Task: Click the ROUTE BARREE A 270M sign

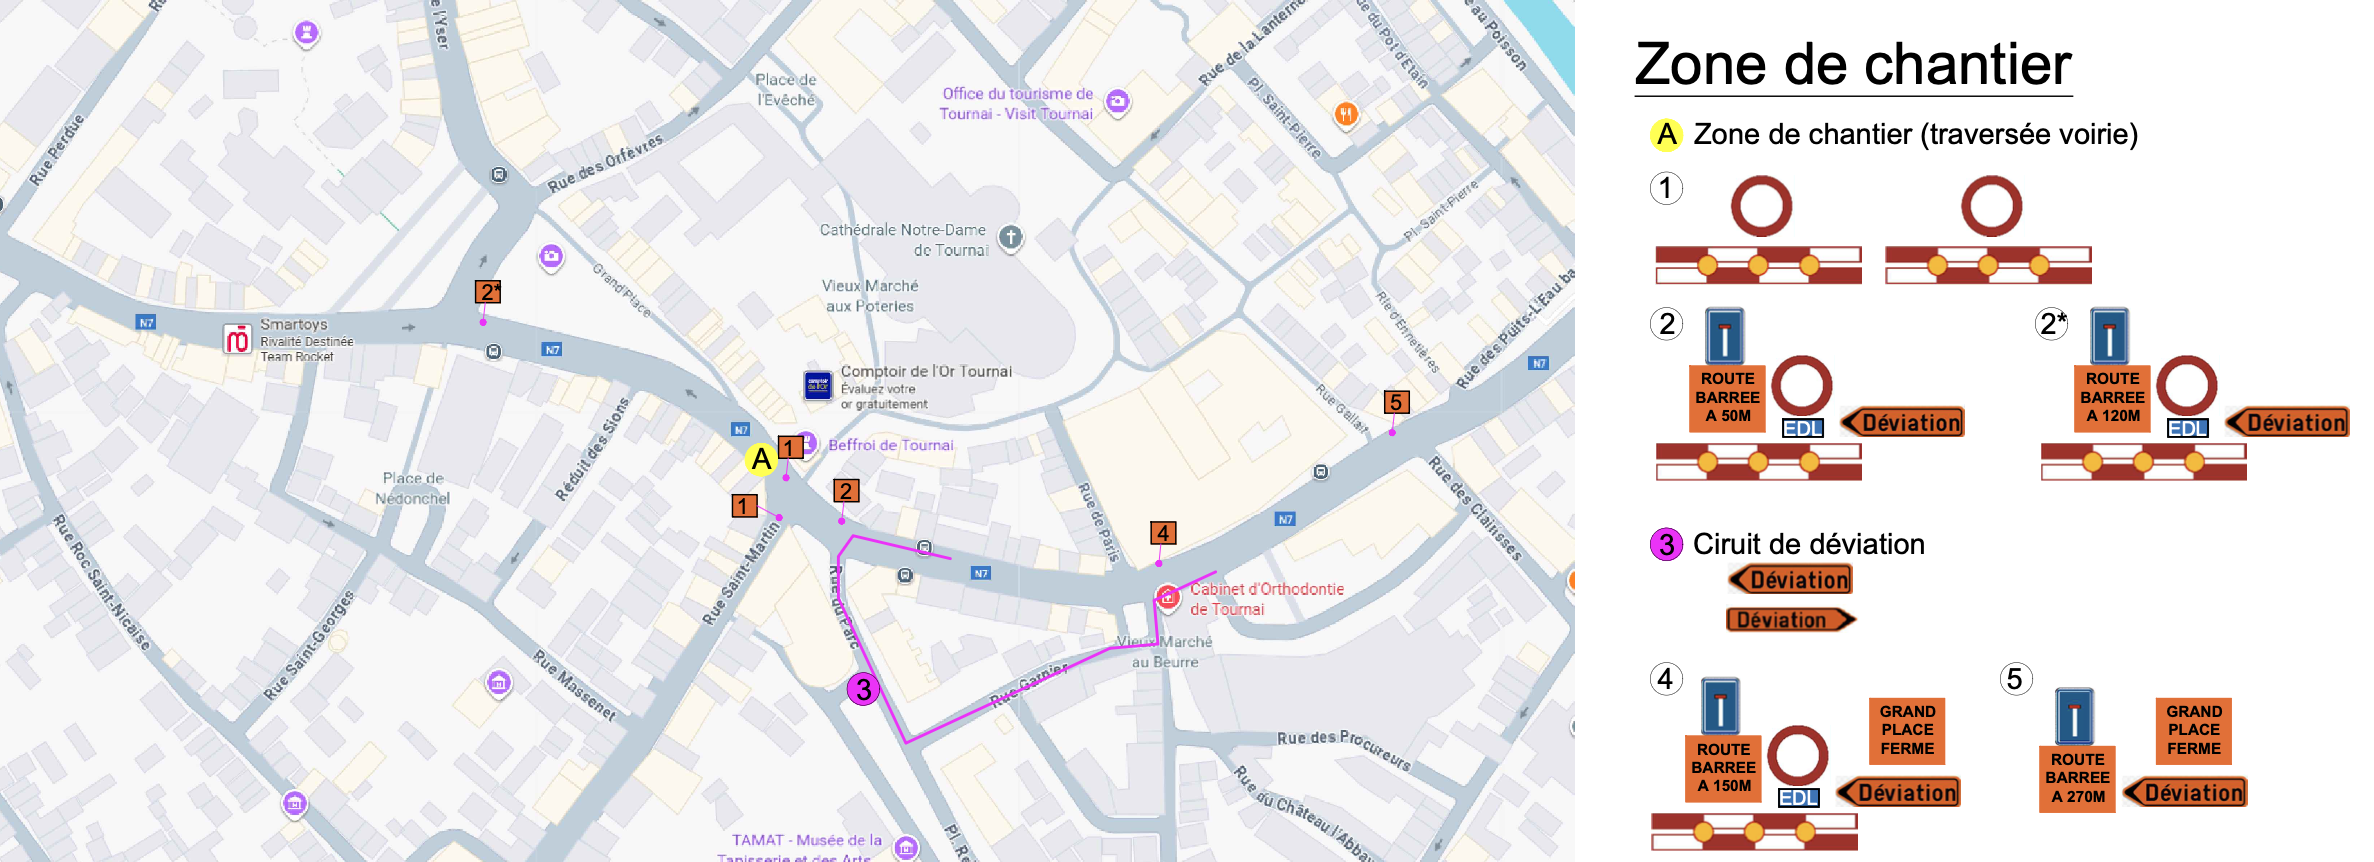Action: click(x=2077, y=778)
